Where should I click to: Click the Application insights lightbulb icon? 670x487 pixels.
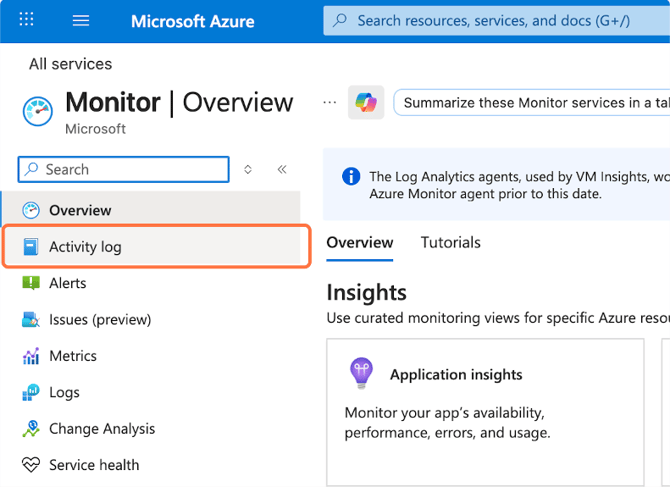[360, 373]
